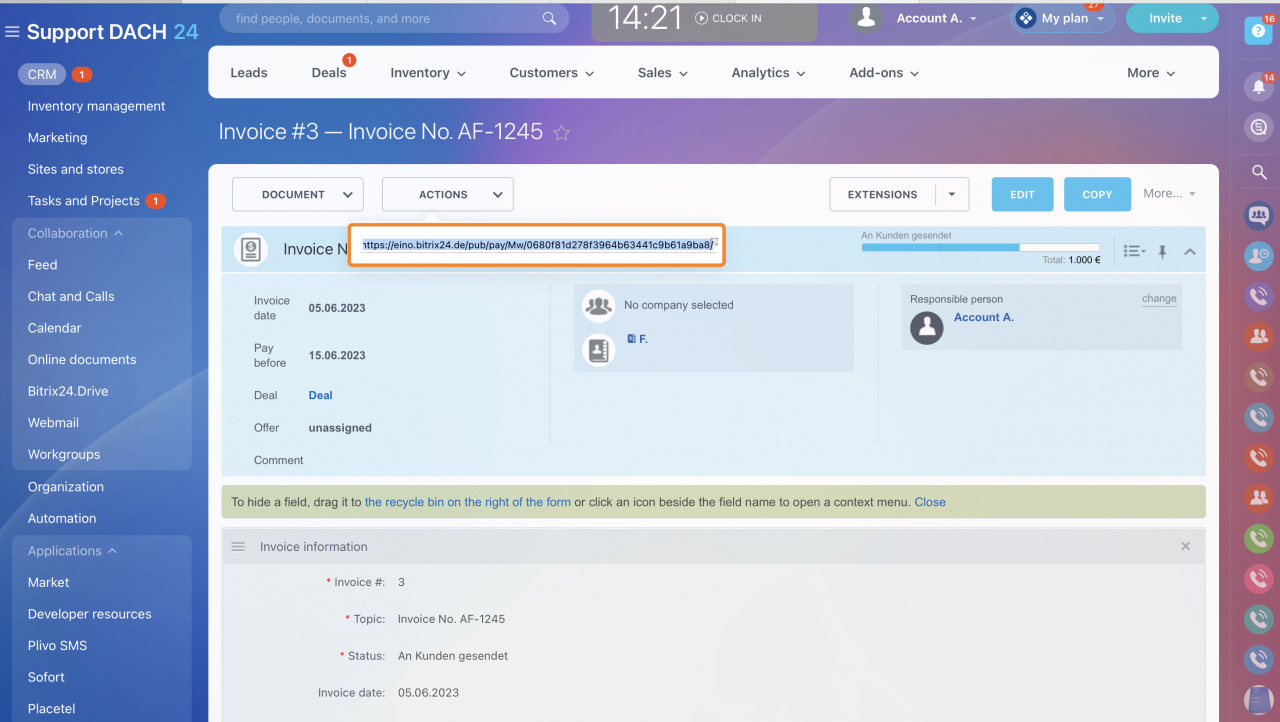Click the hamburger menu in Invoice information panel
This screenshot has width=1280, height=722.
(238, 546)
